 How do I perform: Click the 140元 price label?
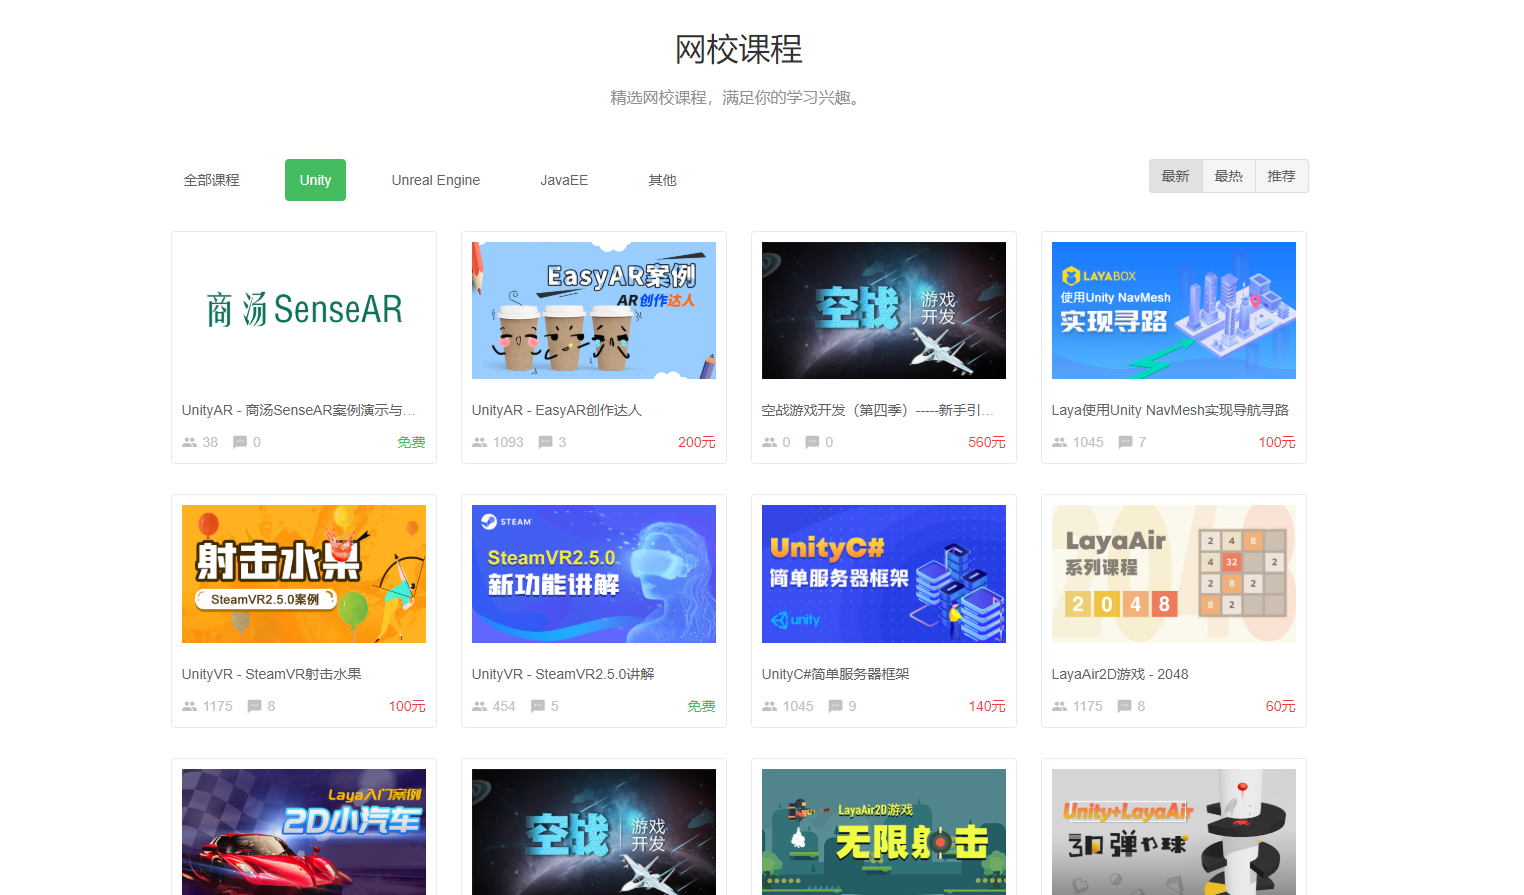(987, 706)
